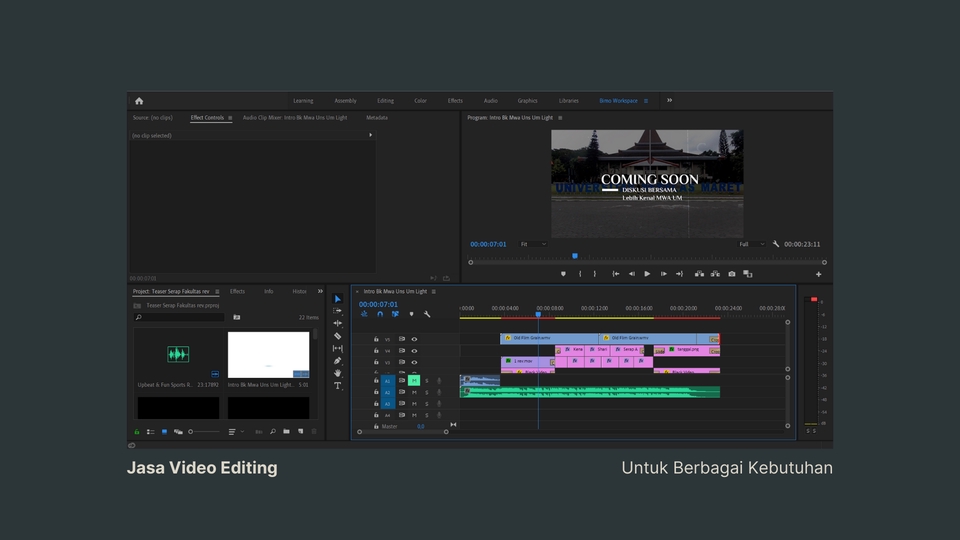960x540 pixels.
Task: Select the Selection tool arrow
Action: pos(337,299)
